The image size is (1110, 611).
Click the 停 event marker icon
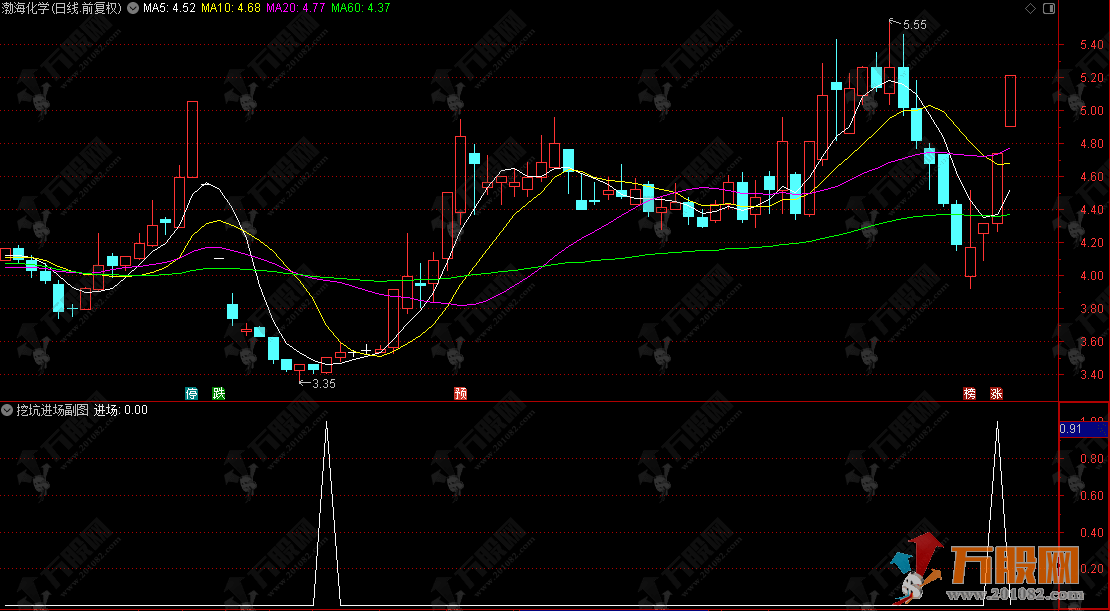[191, 394]
